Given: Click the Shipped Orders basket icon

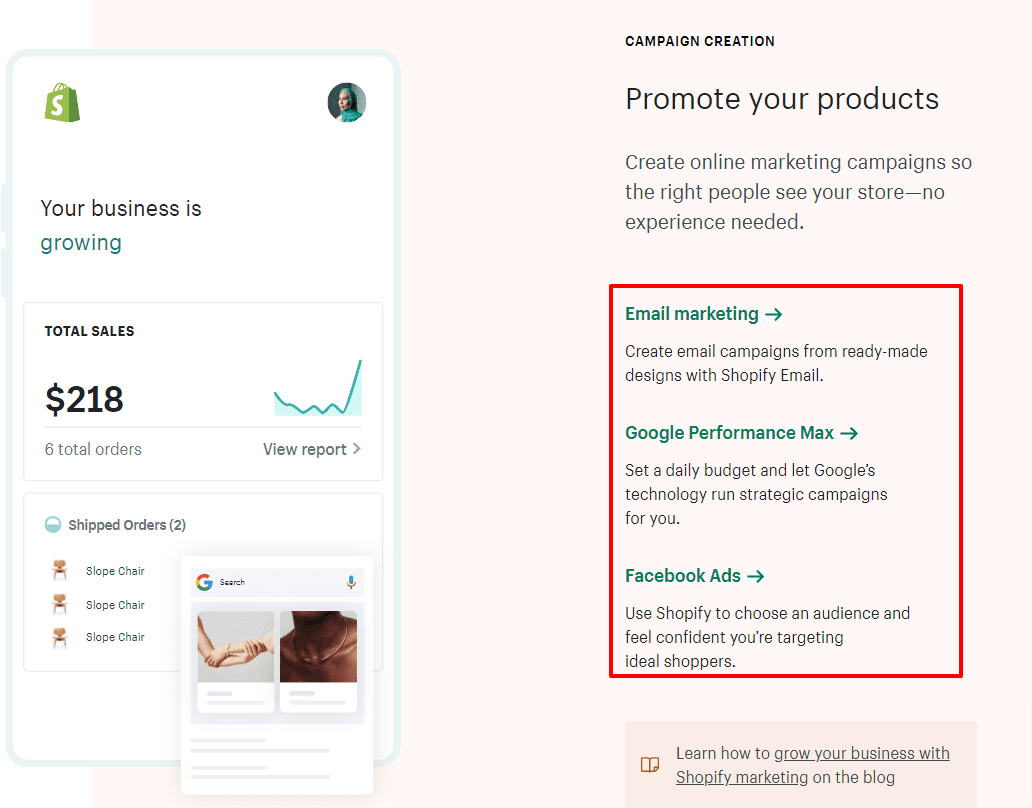Looking at the screenshot, I should (x=55, y=524).
